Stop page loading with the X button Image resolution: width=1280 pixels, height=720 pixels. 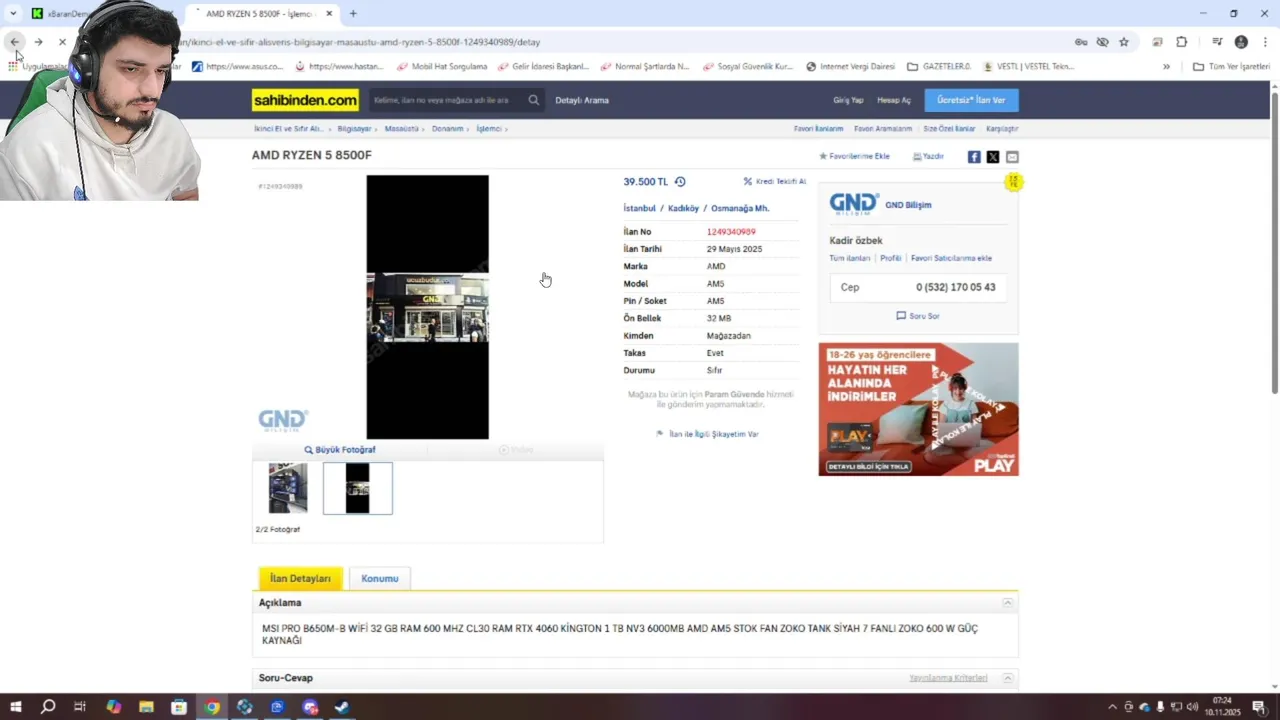pyautogui.click(x=62, y=42)
